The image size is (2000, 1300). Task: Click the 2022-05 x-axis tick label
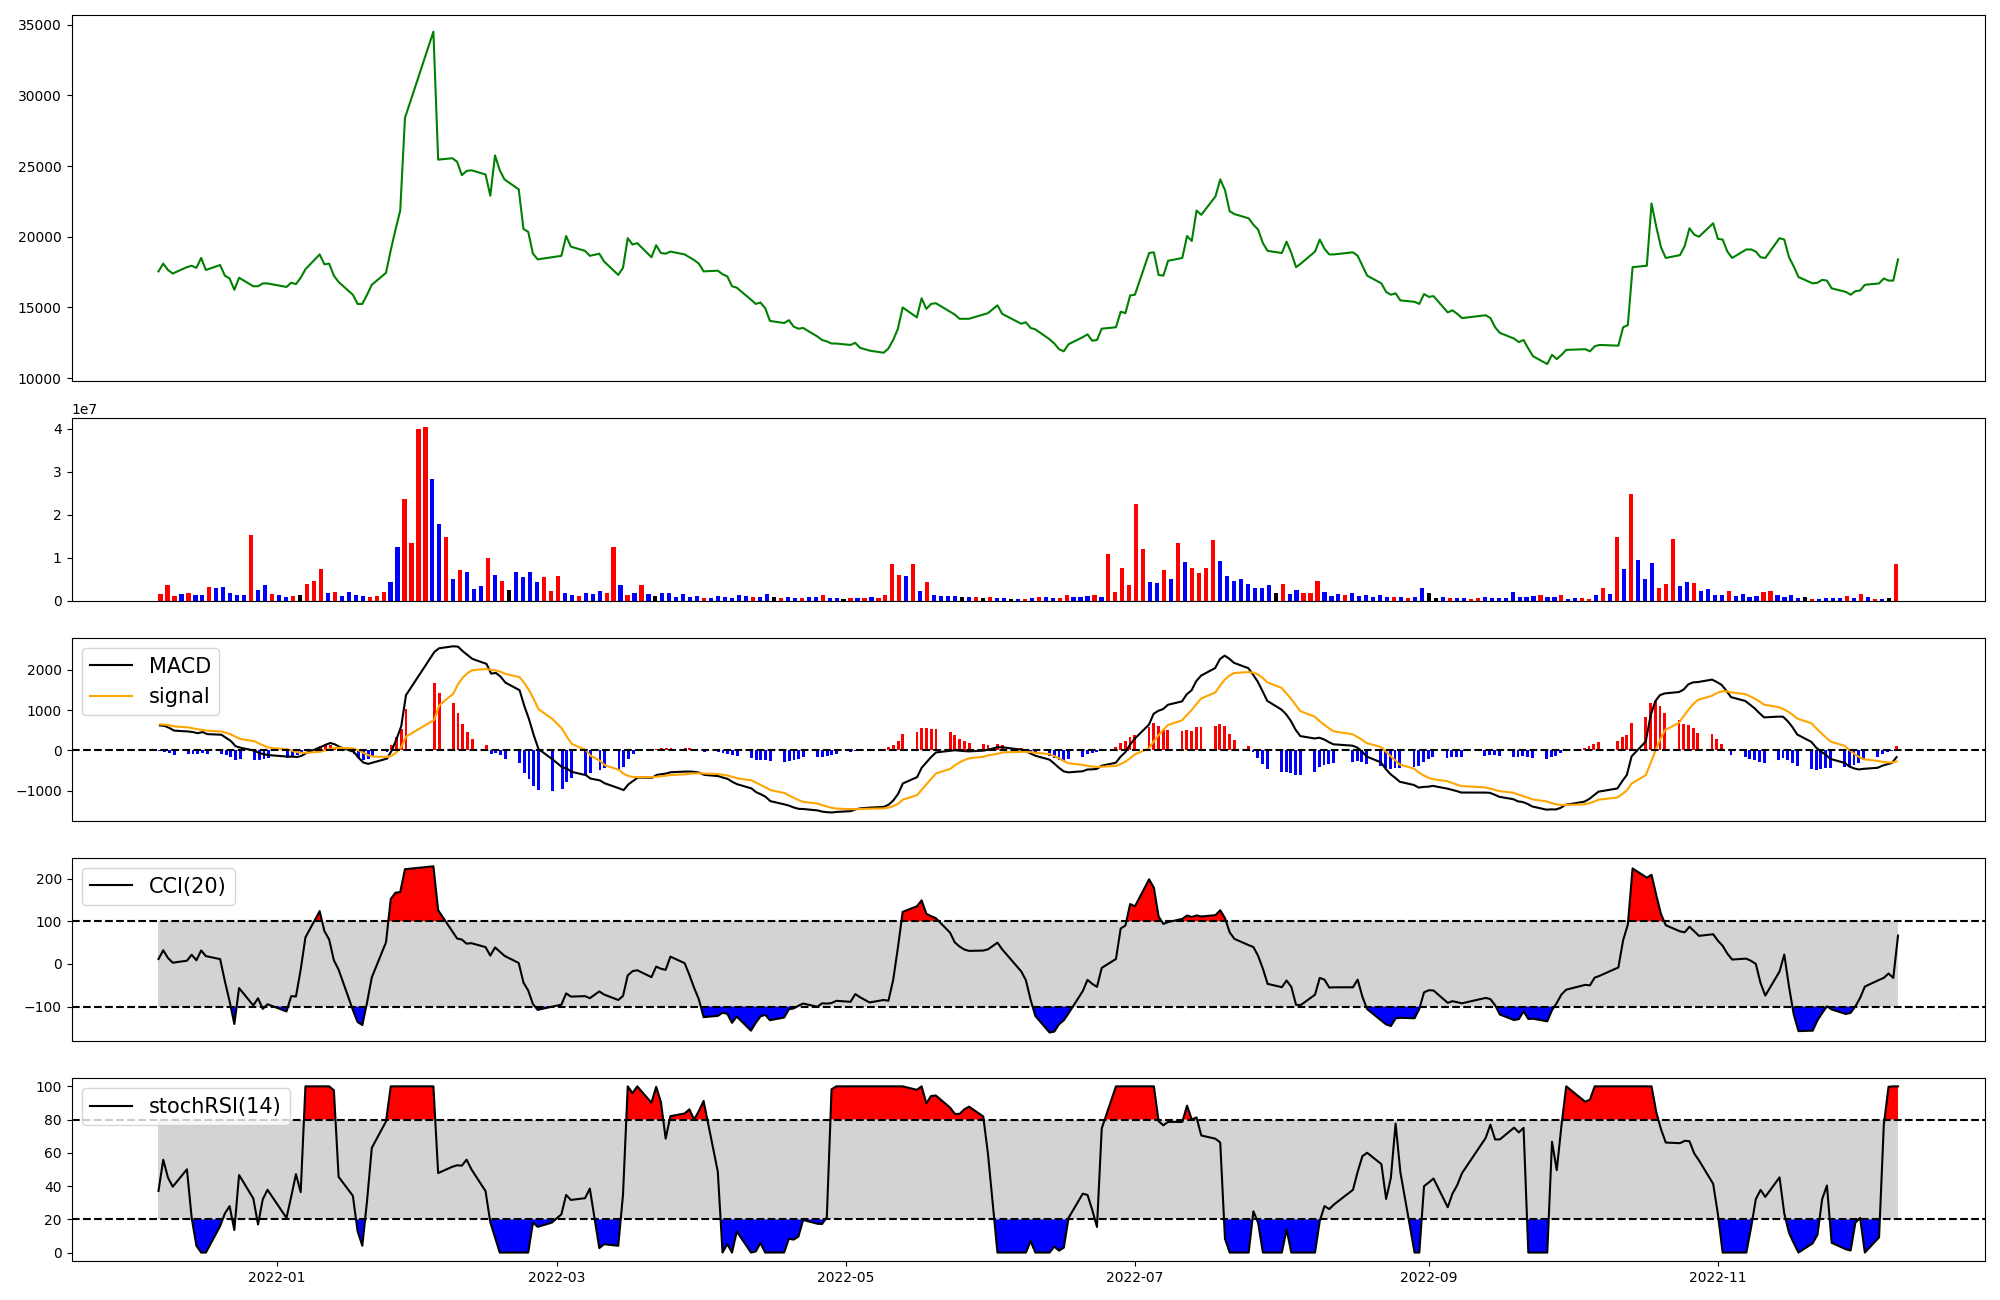(846, 1277)
